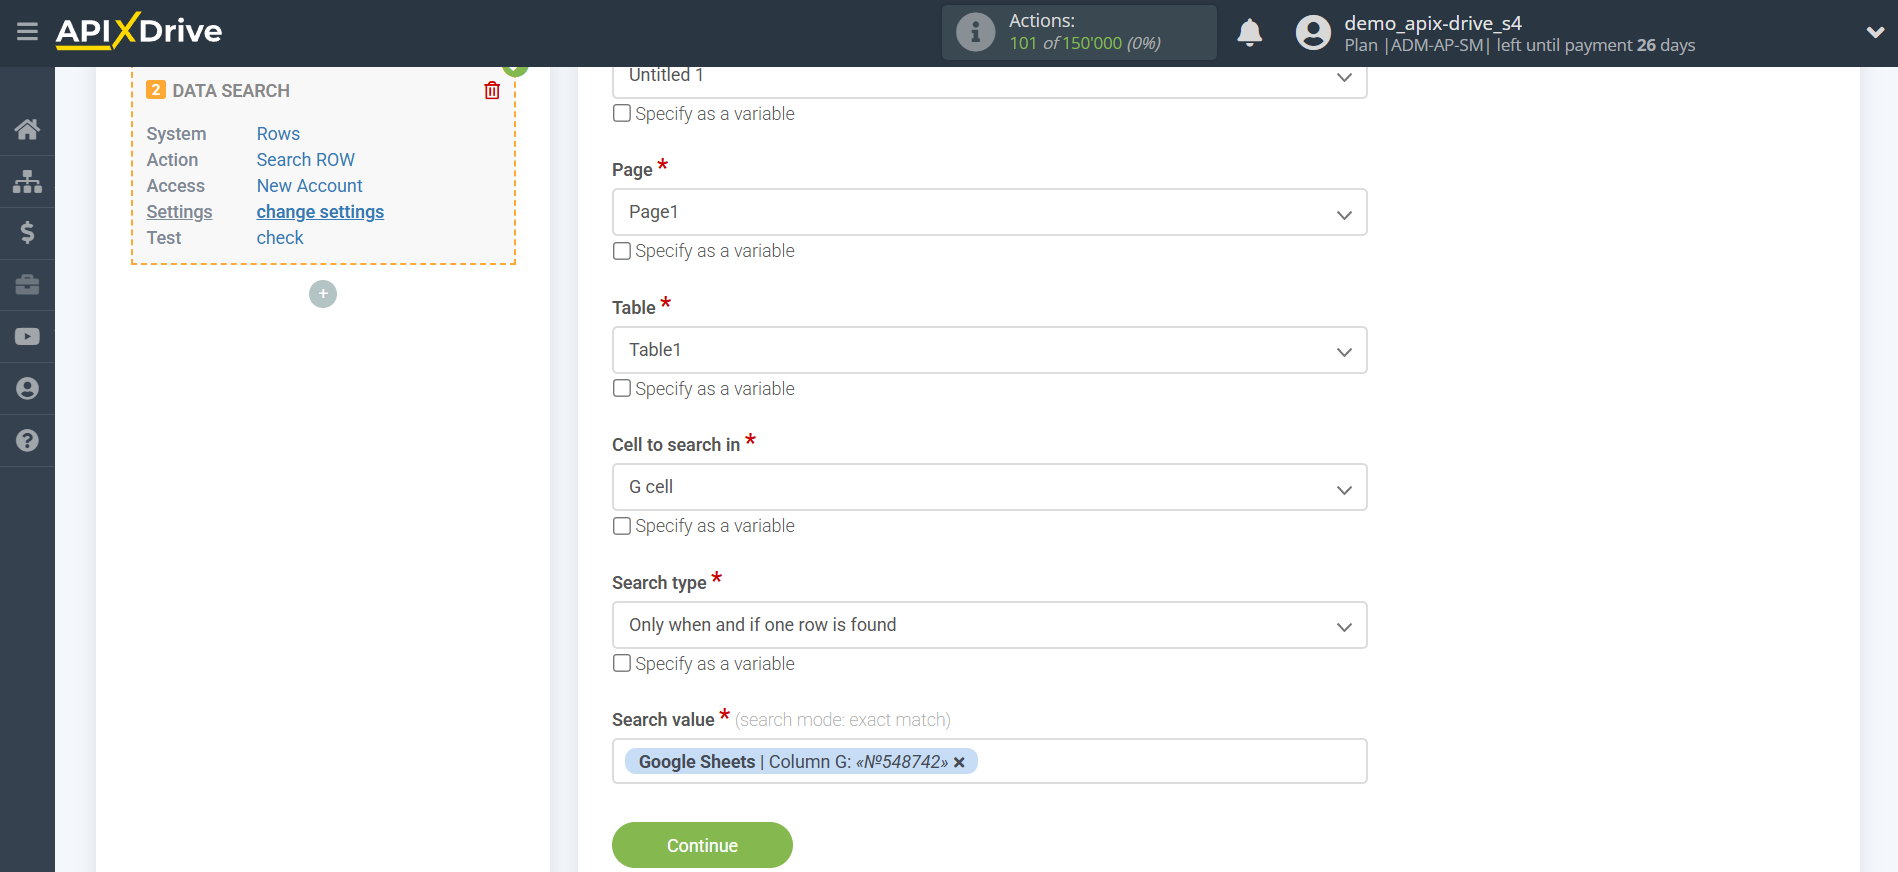Open the help question-mark icon
Viewport: 1898px width, 872px height.
tap(27, 440)
